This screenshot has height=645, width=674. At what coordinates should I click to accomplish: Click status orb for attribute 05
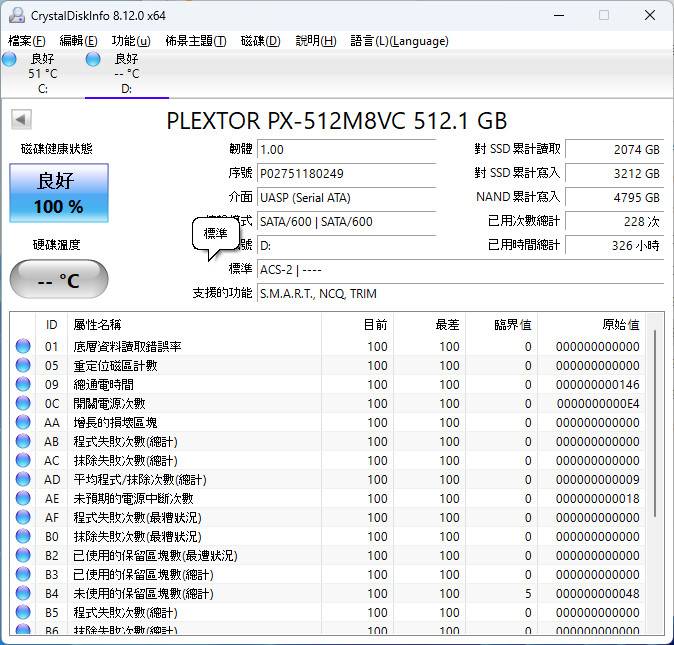pyautogui.click(x=23, y=365)
